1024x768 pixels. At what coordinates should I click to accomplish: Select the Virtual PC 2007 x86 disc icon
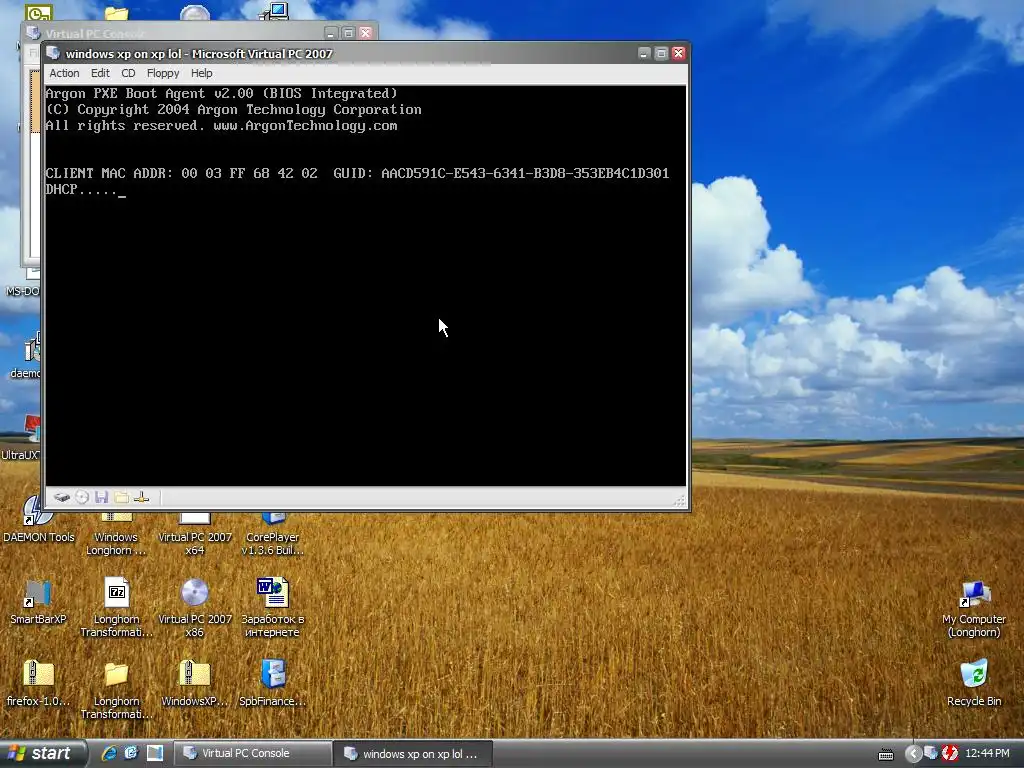(195, 607)
